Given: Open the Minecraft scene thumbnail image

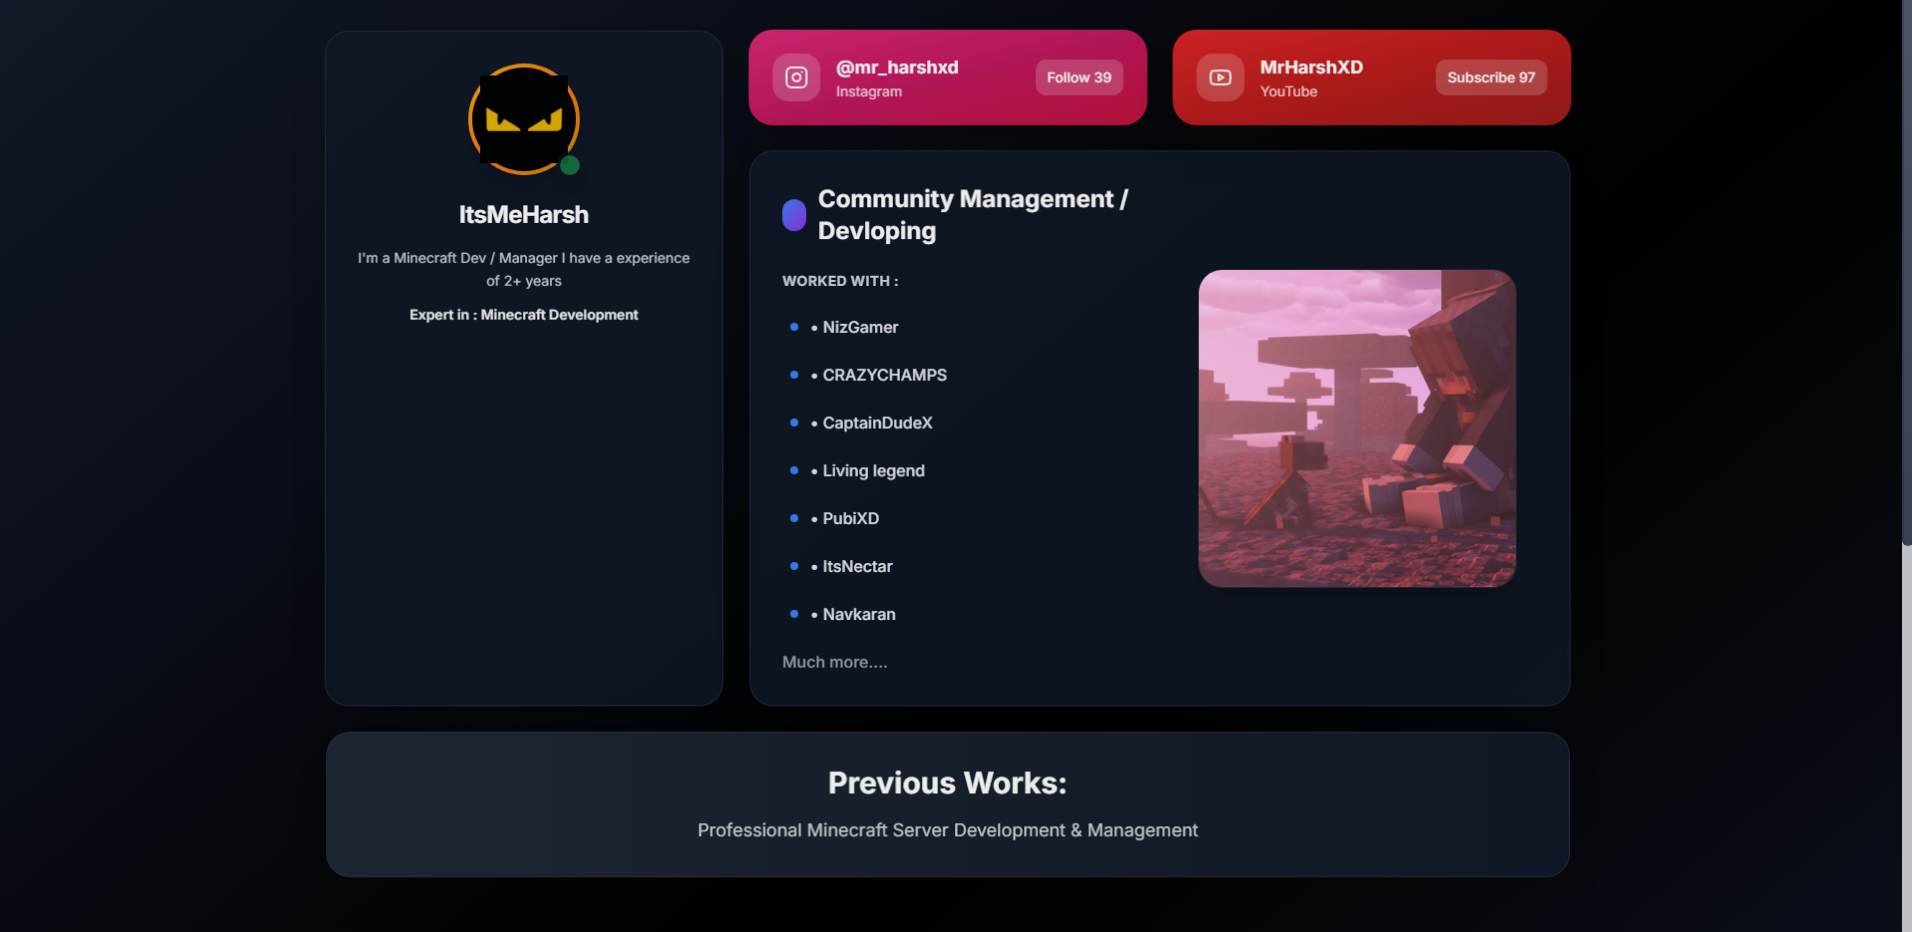Looking at the screenshot, I should point(1356,428).
